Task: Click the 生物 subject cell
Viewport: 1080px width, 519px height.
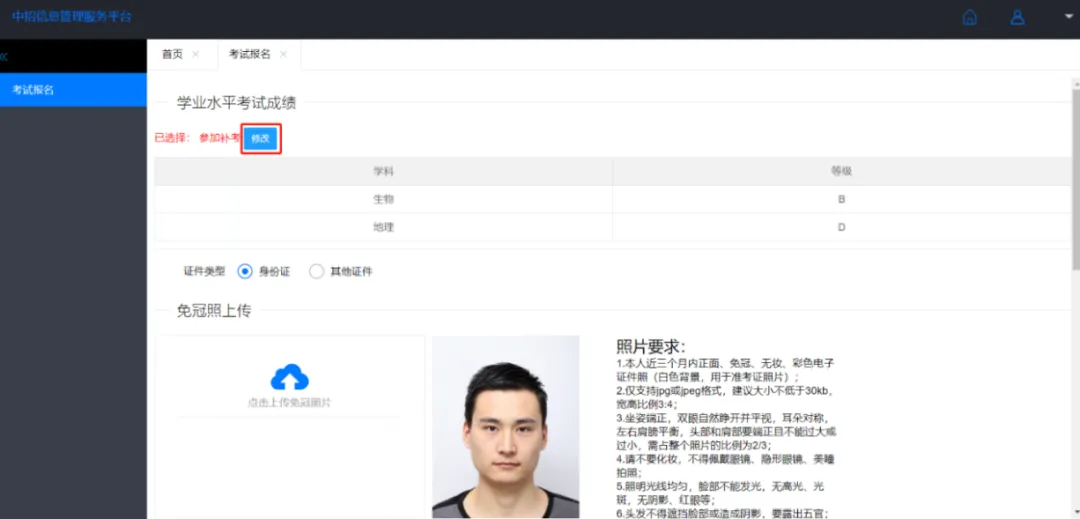Action: coord(384,199)
